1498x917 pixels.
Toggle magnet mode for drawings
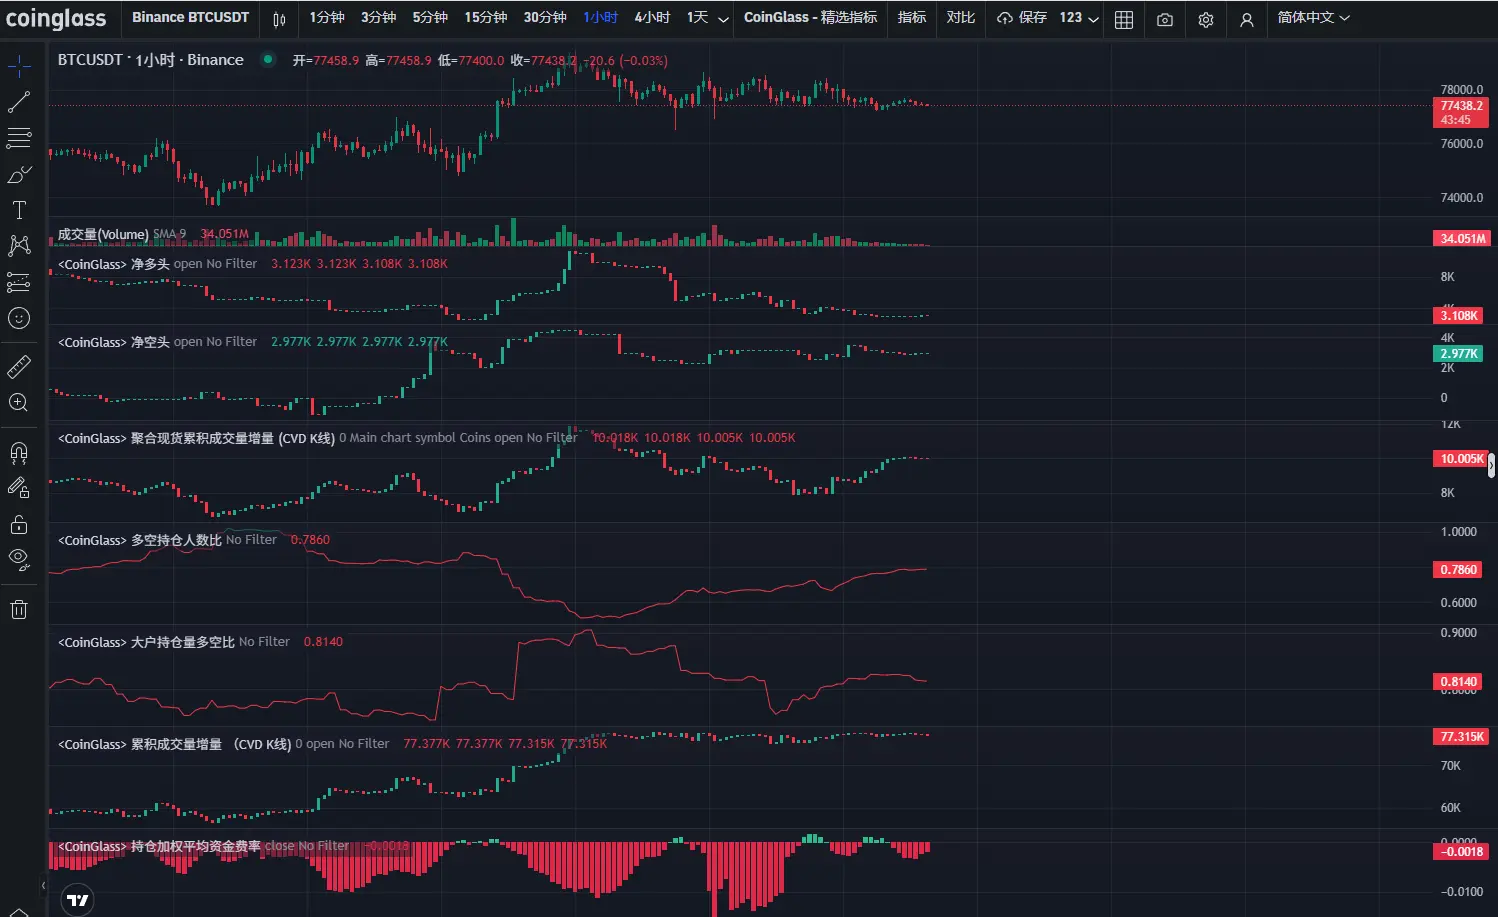point(19,453)
